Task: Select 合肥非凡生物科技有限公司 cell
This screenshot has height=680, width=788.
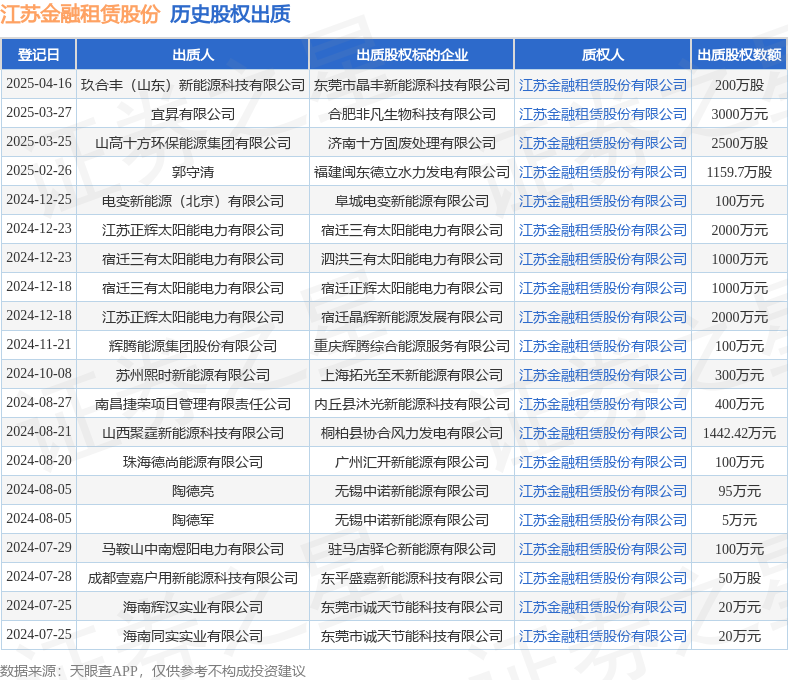Action: pyautogui.click(x=412, y=114)
